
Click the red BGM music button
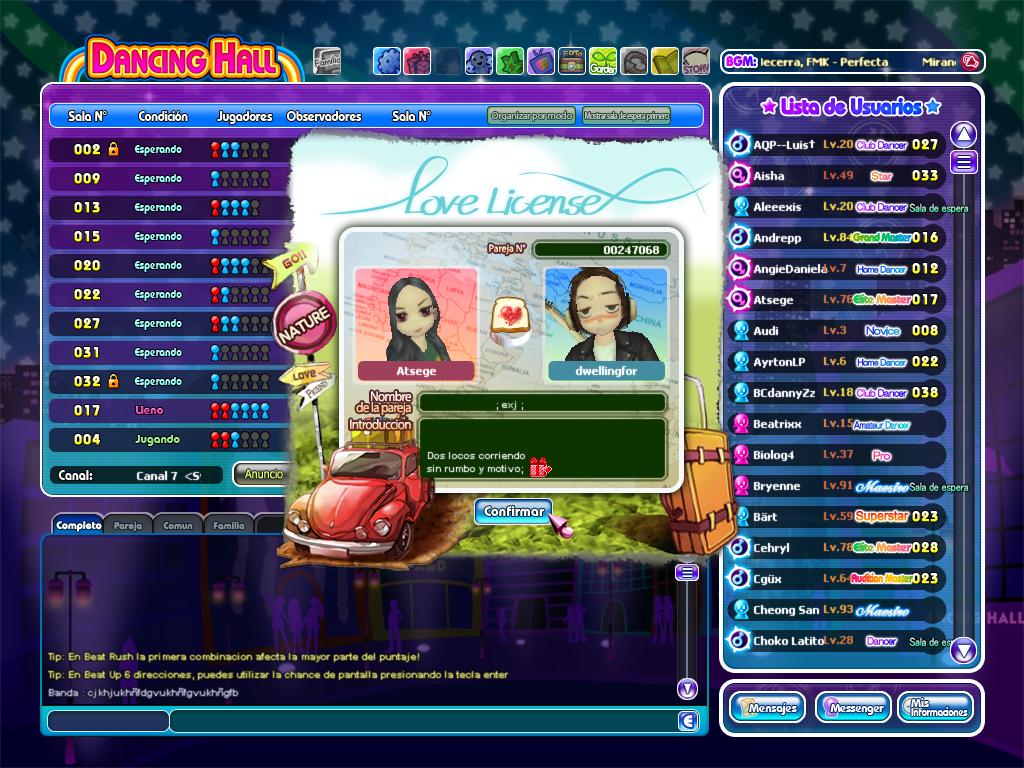tap(971, 61)
